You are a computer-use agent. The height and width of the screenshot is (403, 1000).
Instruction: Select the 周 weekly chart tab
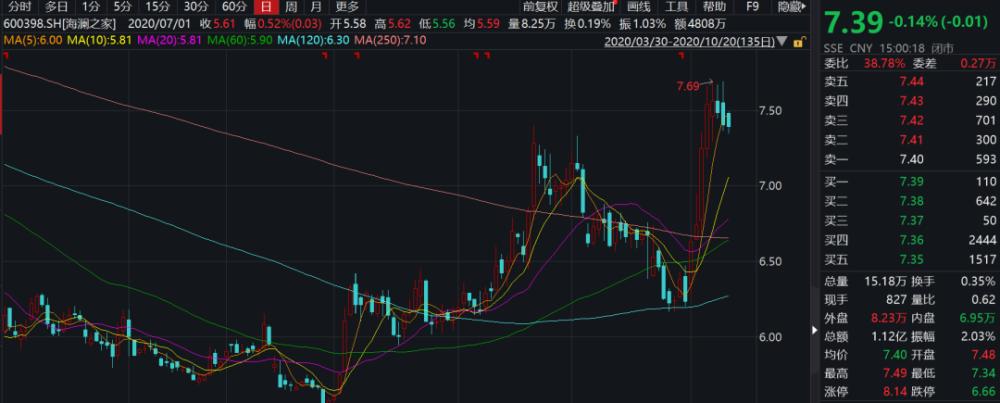[290, 6]
